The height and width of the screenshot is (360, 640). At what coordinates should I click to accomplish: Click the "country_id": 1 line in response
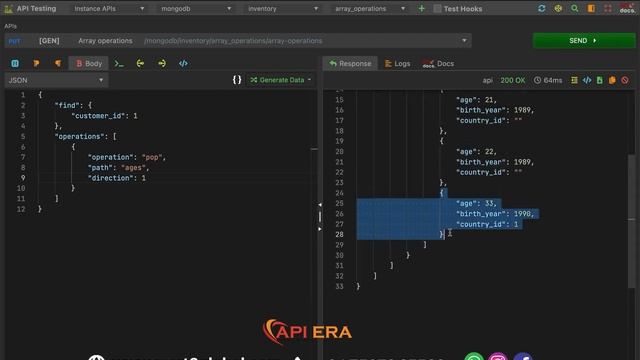(487, 224)
